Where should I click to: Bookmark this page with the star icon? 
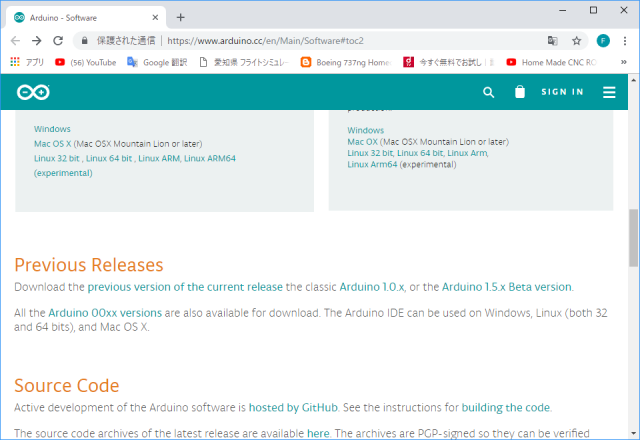pyautogui.click(x=576, y=41)
